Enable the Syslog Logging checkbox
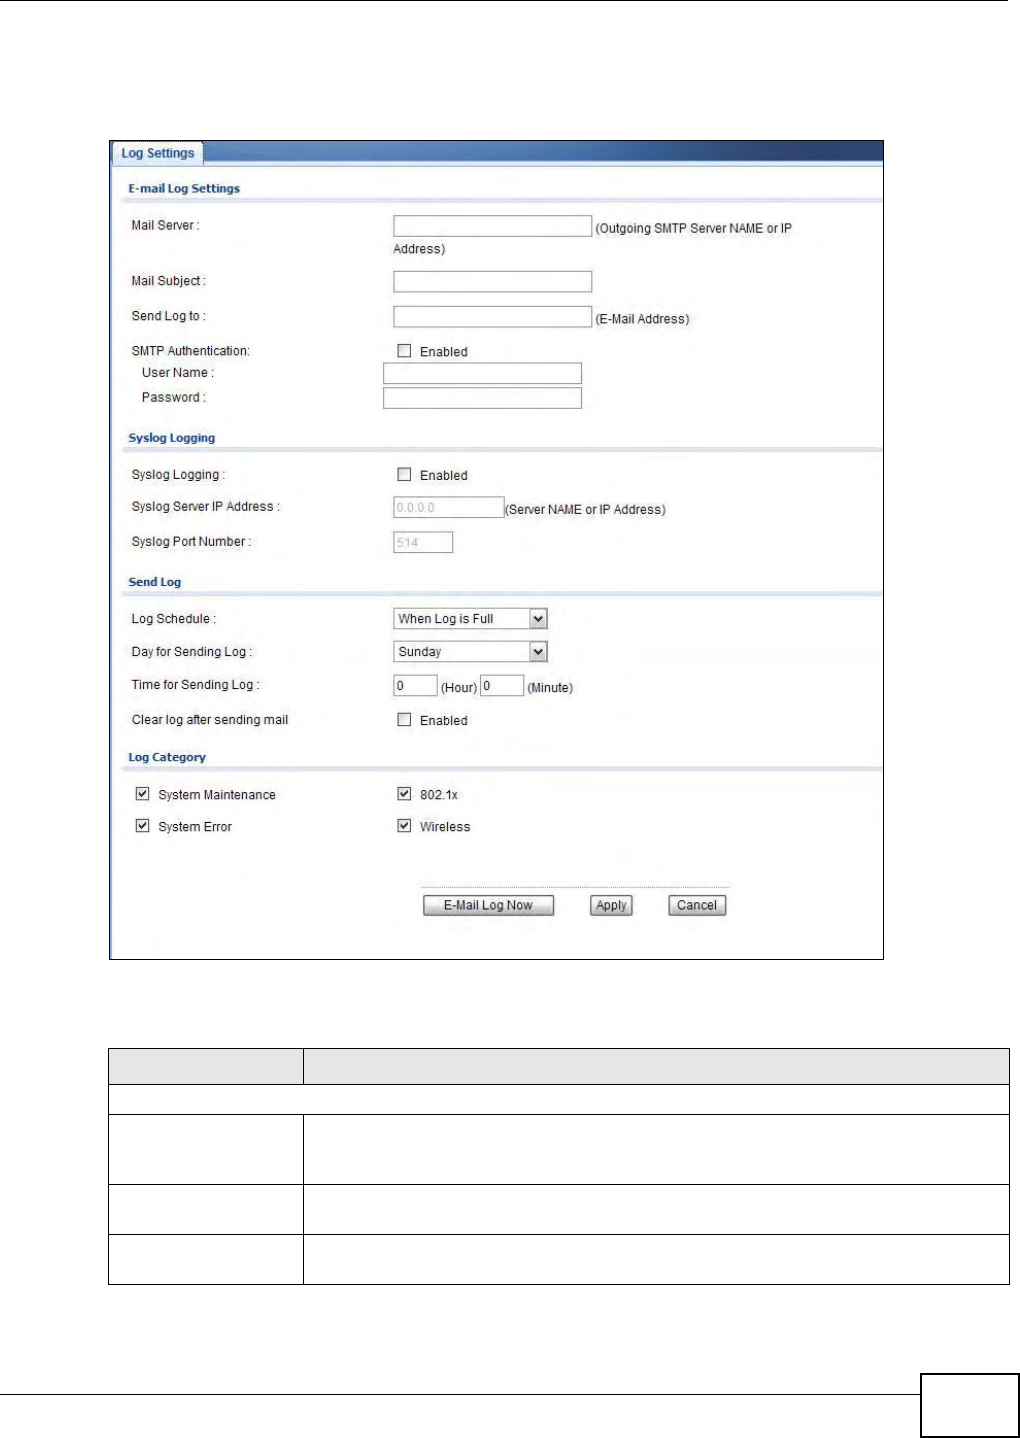The image size is (1020, 1438). click(x=404, y=475)
